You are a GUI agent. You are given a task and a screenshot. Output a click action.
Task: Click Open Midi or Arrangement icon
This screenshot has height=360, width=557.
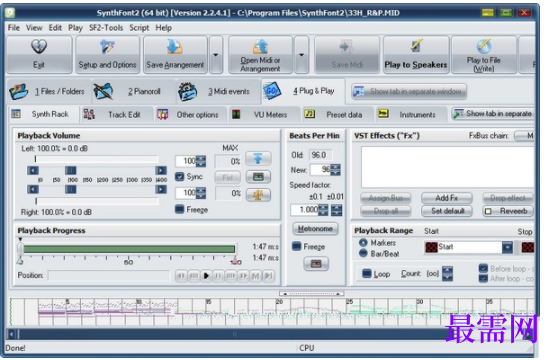(x=260, y=47)
